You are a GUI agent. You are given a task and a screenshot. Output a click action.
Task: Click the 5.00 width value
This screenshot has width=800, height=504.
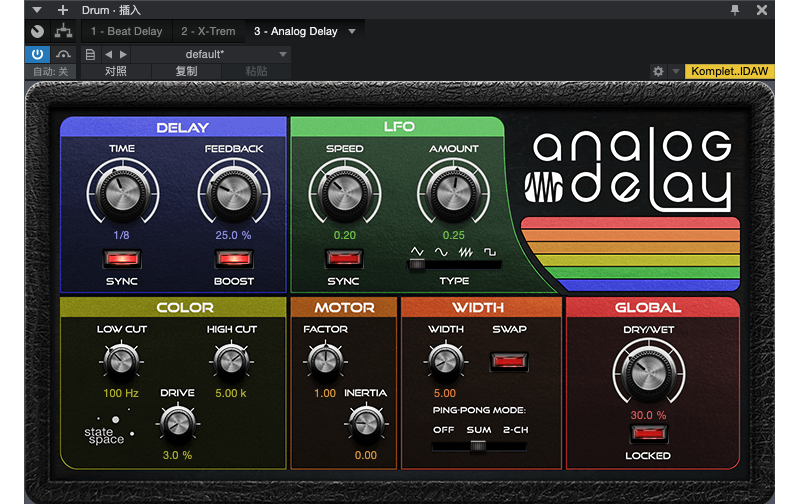445,393
